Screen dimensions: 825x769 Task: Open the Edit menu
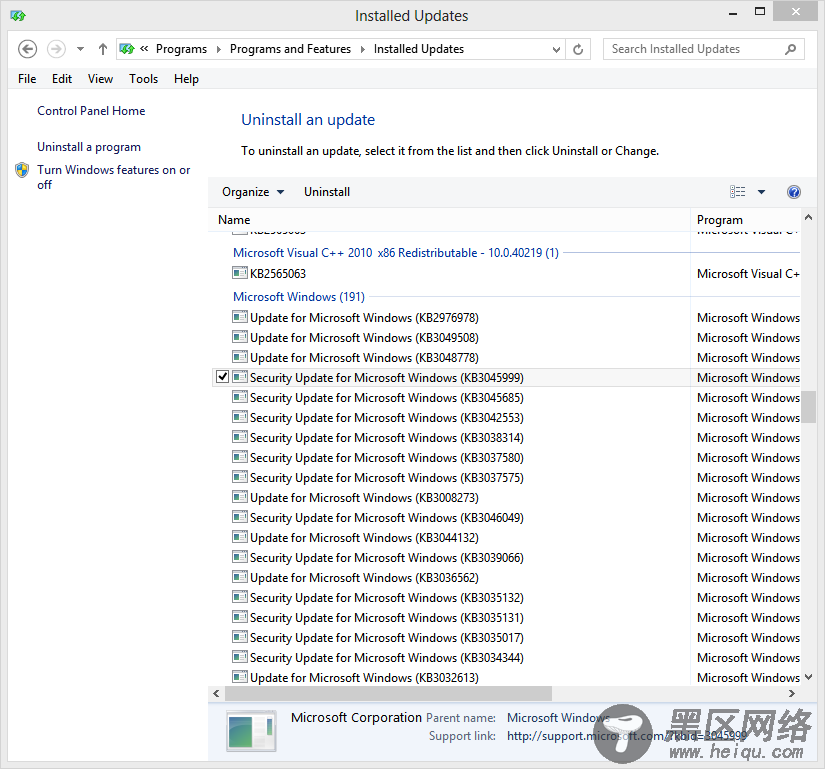coord(62,79)
